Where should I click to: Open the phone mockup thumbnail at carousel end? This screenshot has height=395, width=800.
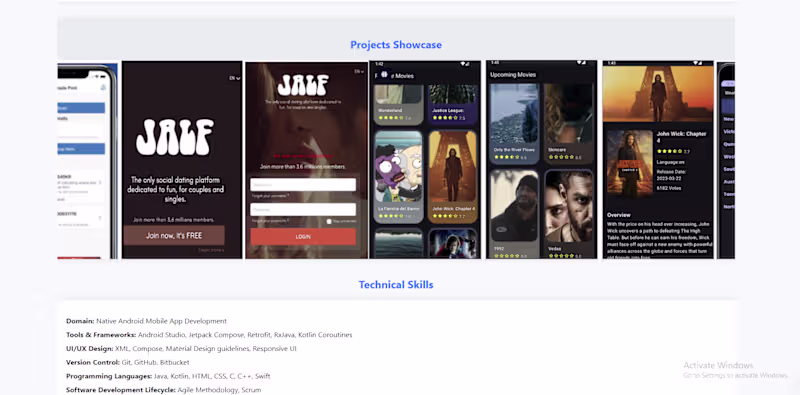(726, 160)
